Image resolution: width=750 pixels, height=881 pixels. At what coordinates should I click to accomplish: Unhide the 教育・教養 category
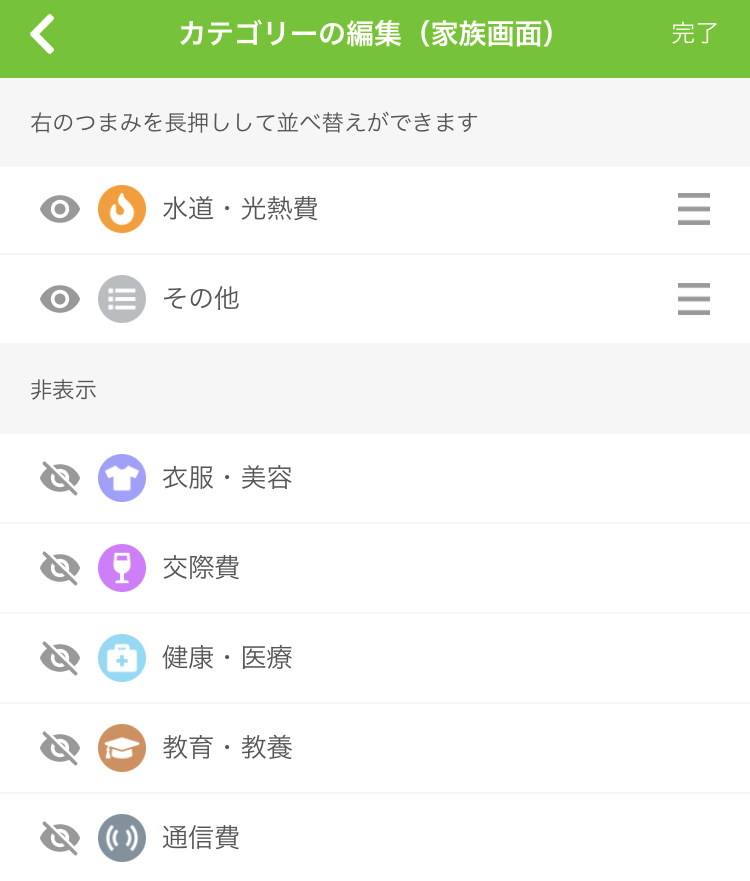point(60,748)
